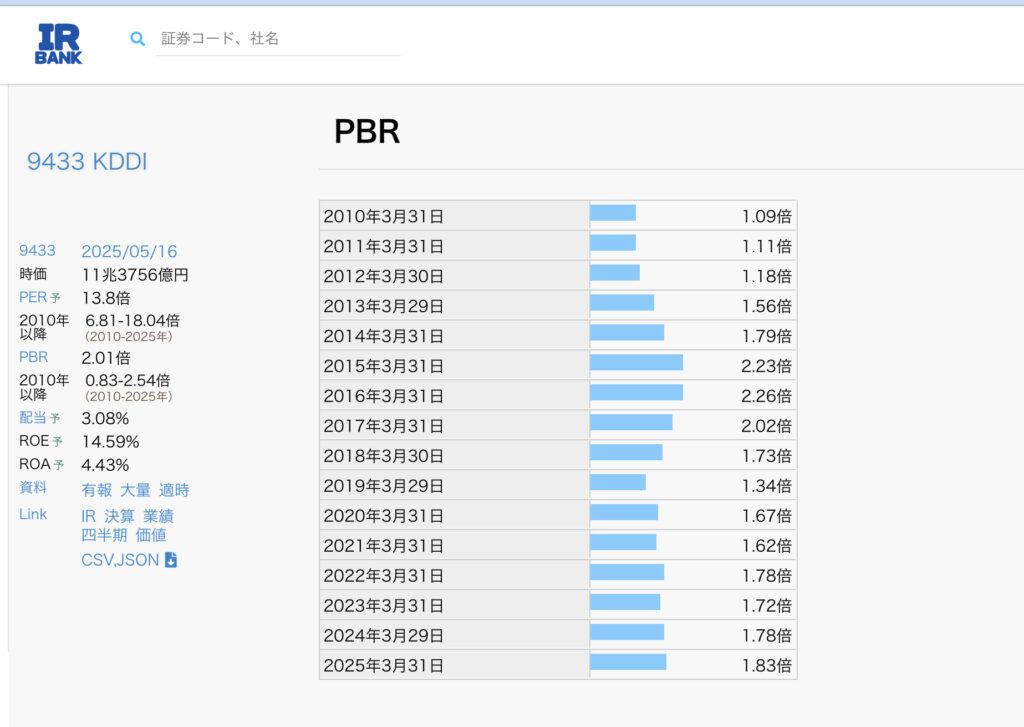Focus the 証券コード、社名 search field
This screenshot has width=1024, height=727.
point(278,39)
